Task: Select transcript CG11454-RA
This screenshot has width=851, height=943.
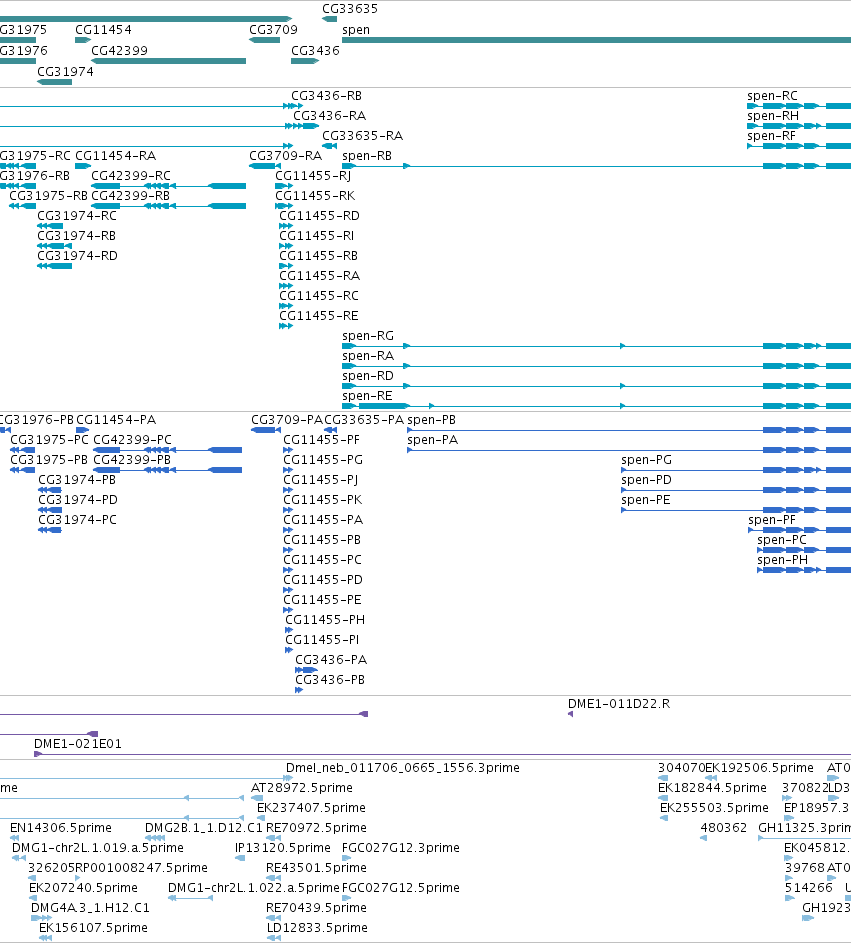Action: [x=115, y=156]
